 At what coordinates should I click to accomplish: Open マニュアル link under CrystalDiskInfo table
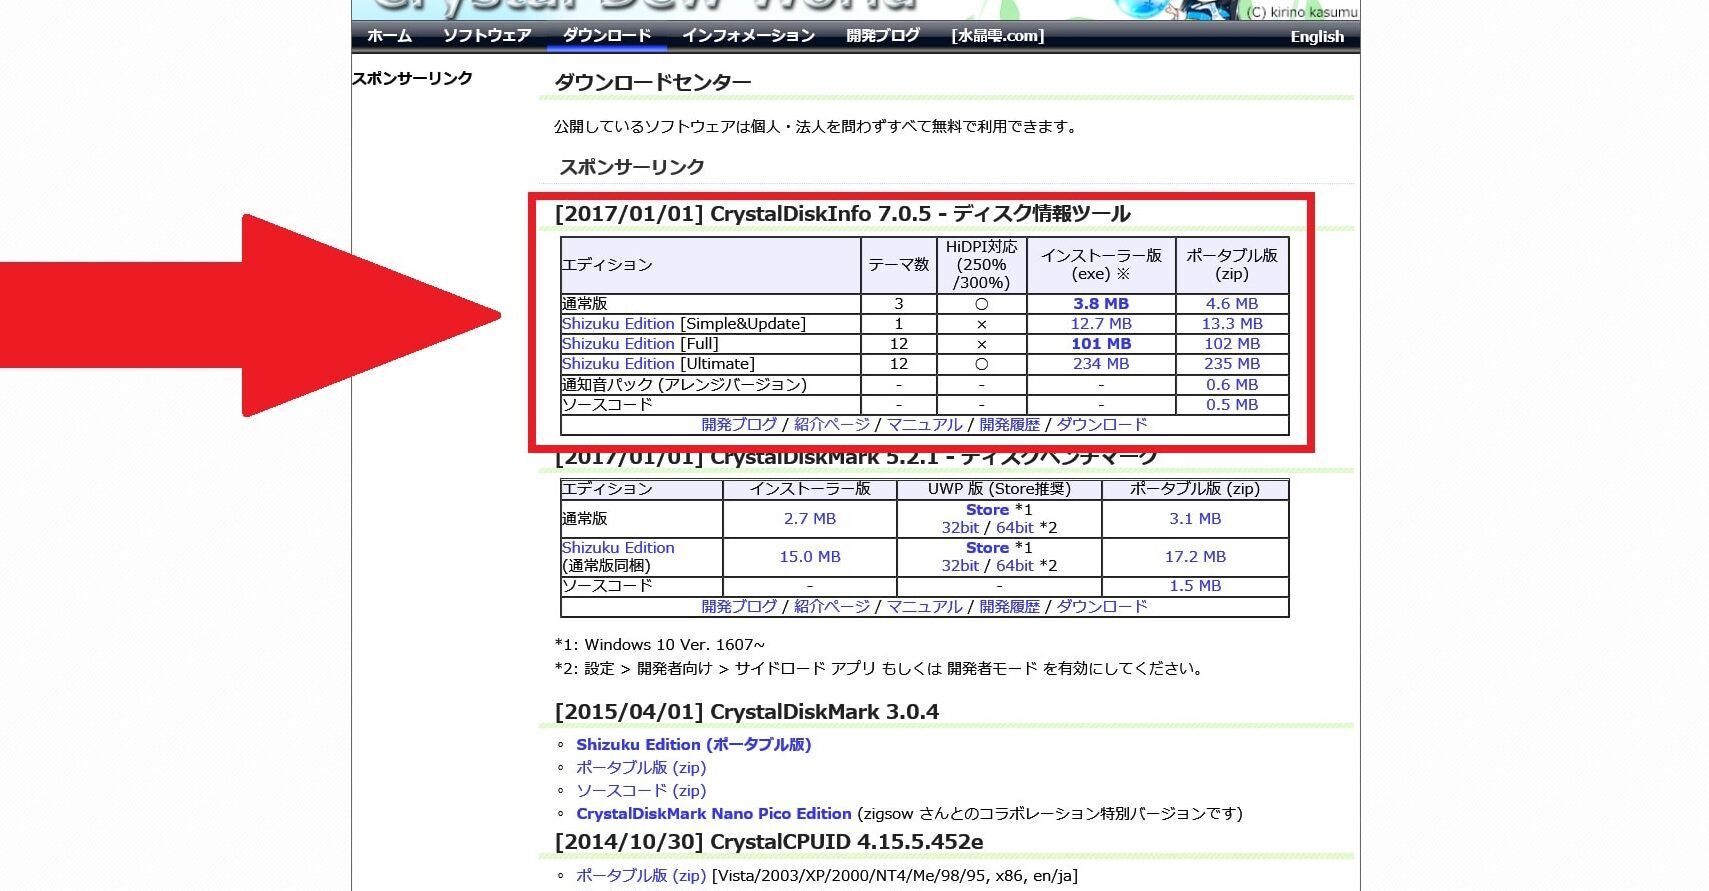[x=925, y=425]
